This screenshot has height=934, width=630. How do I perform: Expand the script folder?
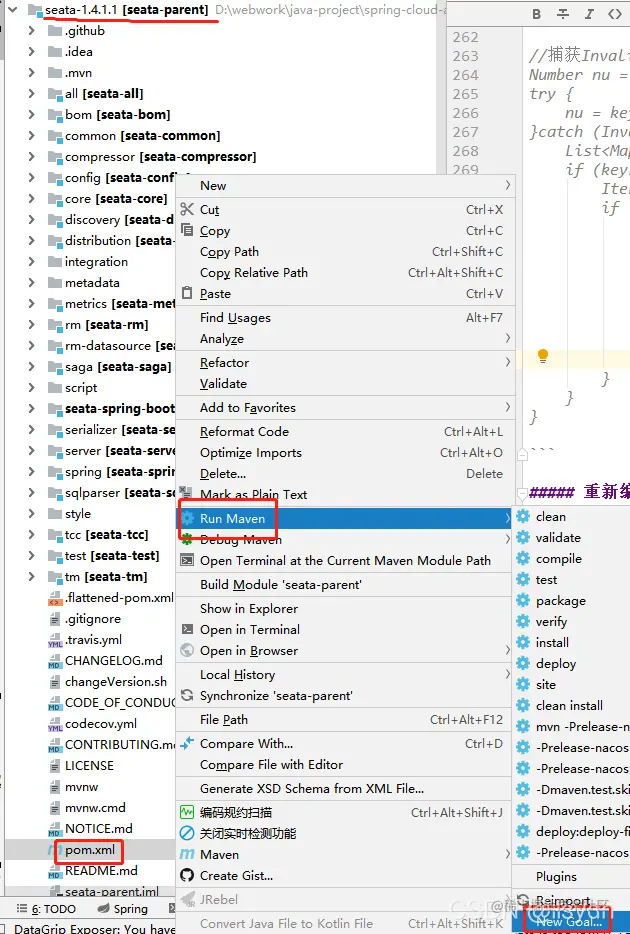32,387
